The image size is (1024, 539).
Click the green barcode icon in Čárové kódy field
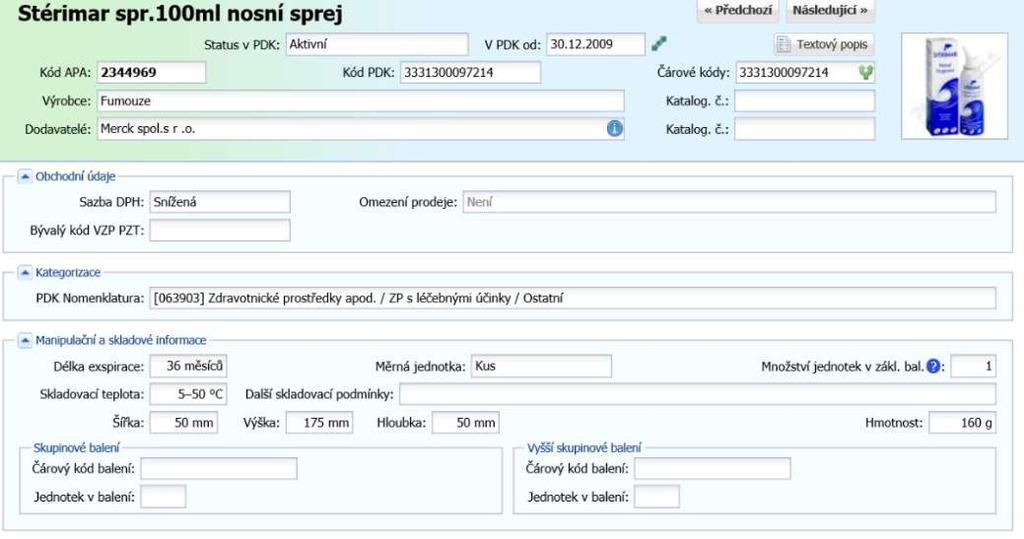pyautogui.click(x=866, y=73)
